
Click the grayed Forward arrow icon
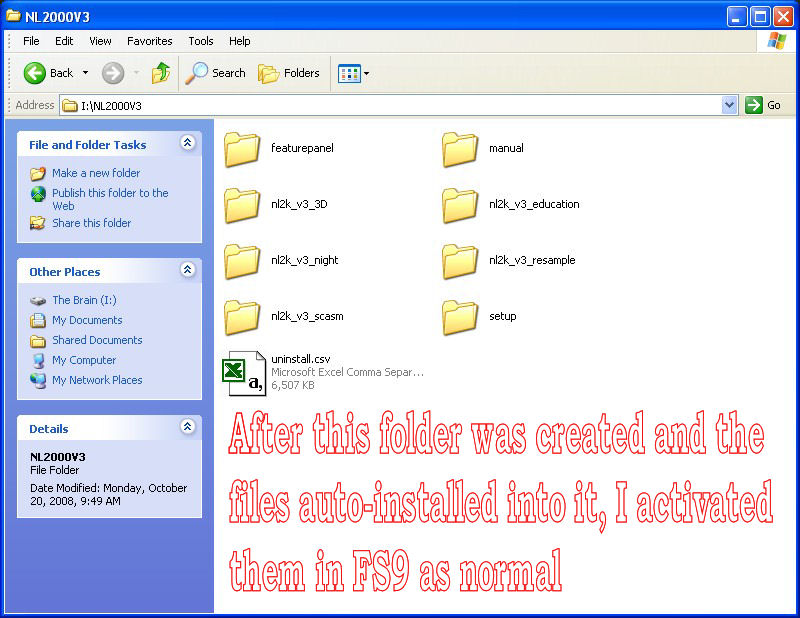coord(113,73)
